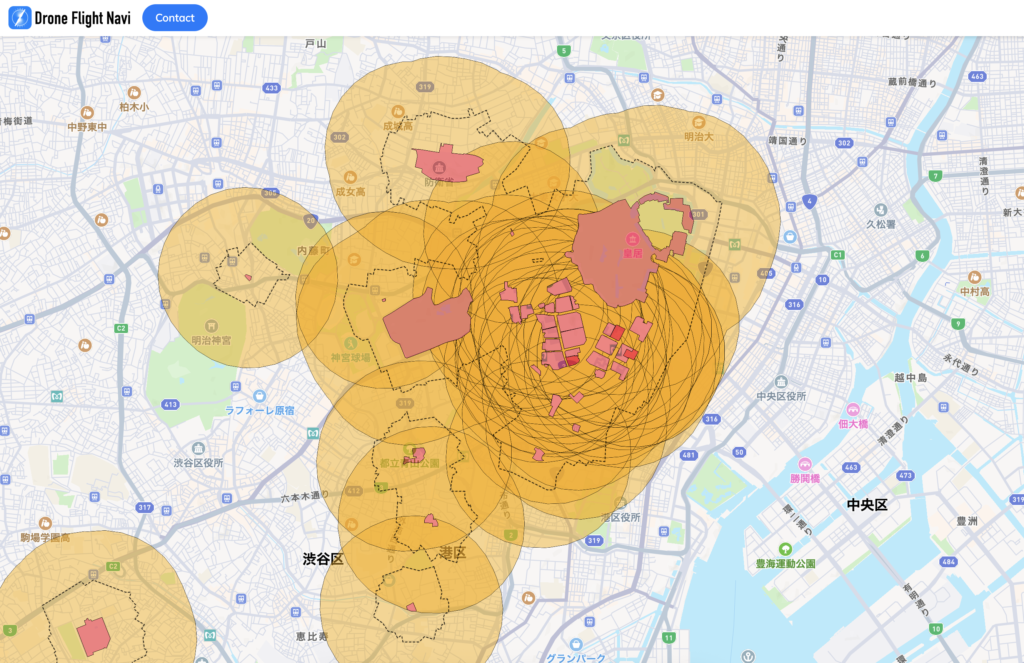This screenshot has width=1024, height=663.
Task: Select the 渋谷区役所 ward office icon
Action: click(199, 448)
